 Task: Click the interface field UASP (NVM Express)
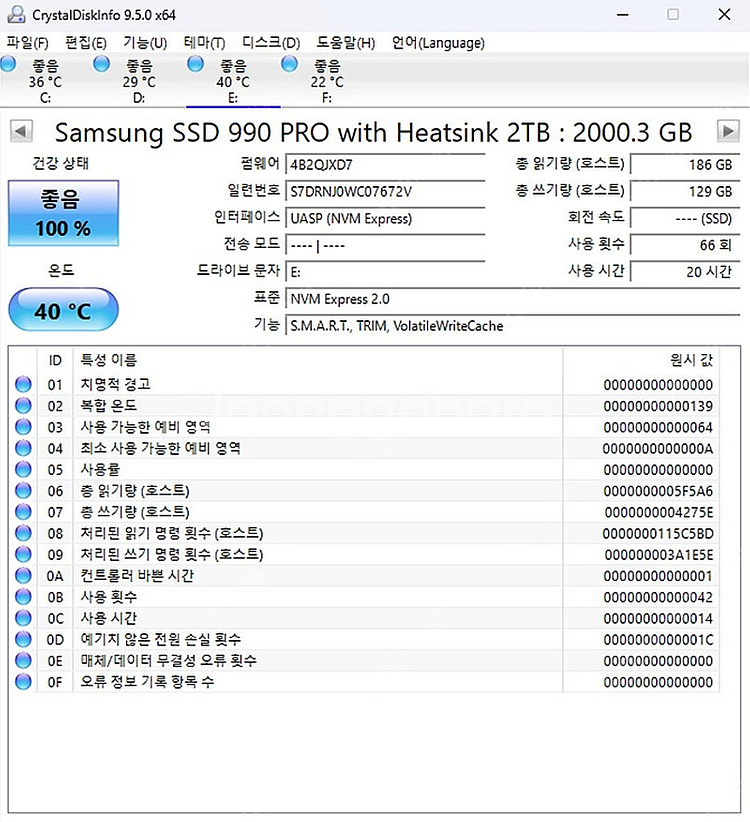coord(385,218)
